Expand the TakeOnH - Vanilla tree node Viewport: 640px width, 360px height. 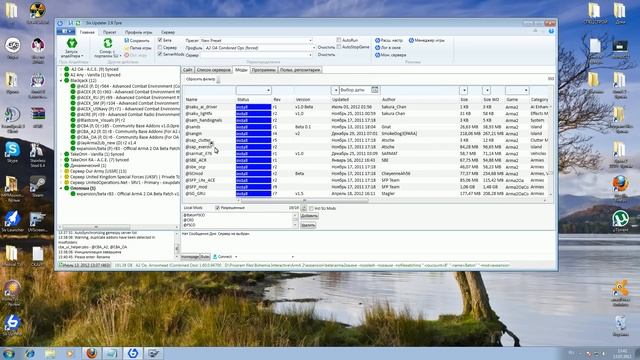coord(61,154)
